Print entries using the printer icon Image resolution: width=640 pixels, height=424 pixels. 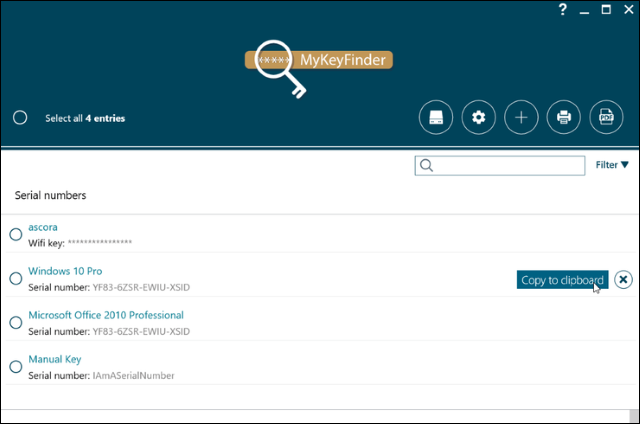click(564, 118)
